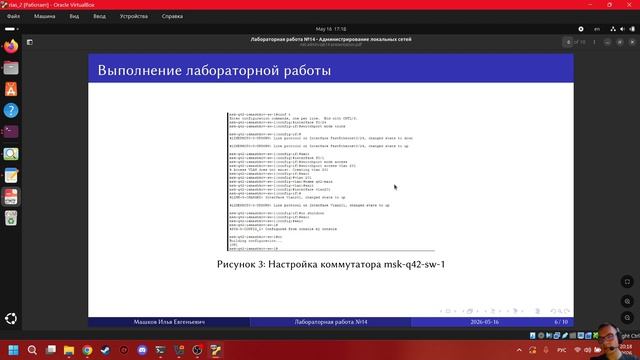The width and height of the screenshot is (640, 360).
Task: Open Windows taskbar Search
Action: (32, 350)
